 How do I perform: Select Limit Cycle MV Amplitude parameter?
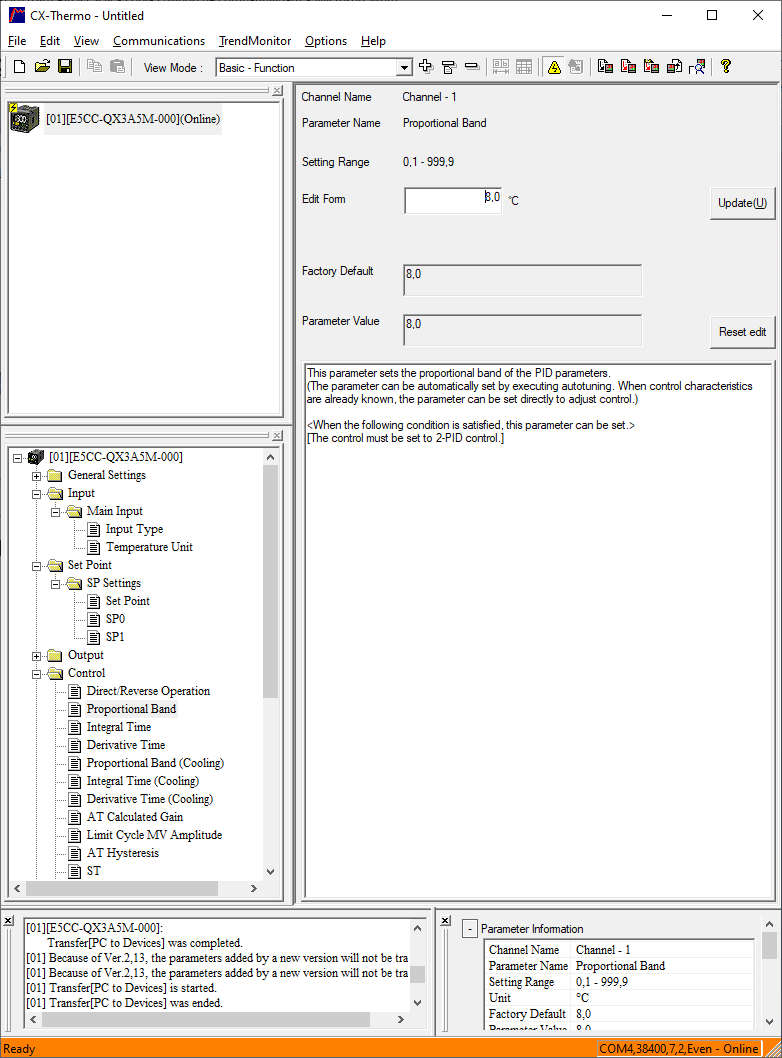click(x=154, y=835)
